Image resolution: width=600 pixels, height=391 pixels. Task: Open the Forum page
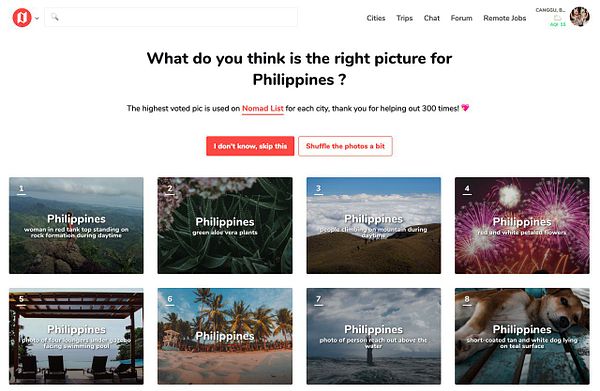pyautogui.click(x=461, y=18)
